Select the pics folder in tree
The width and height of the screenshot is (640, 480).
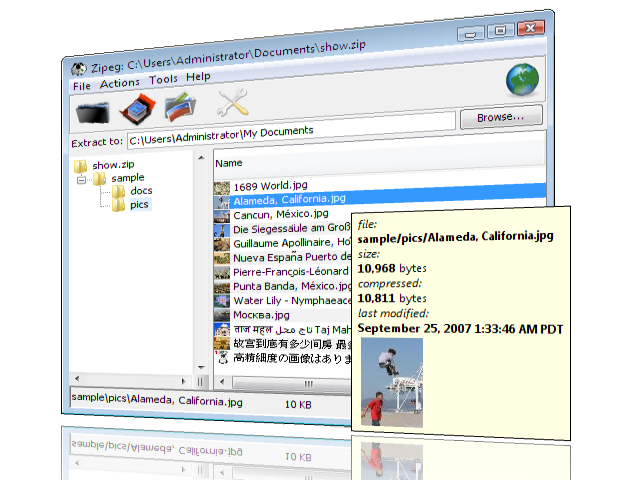coord(139,205)
